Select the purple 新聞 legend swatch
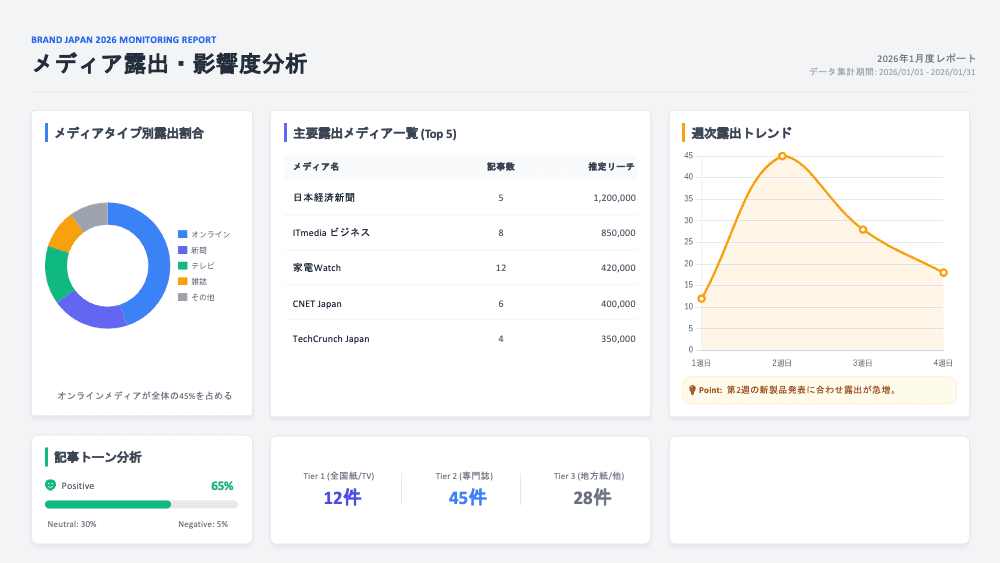 tap(182, 250)
